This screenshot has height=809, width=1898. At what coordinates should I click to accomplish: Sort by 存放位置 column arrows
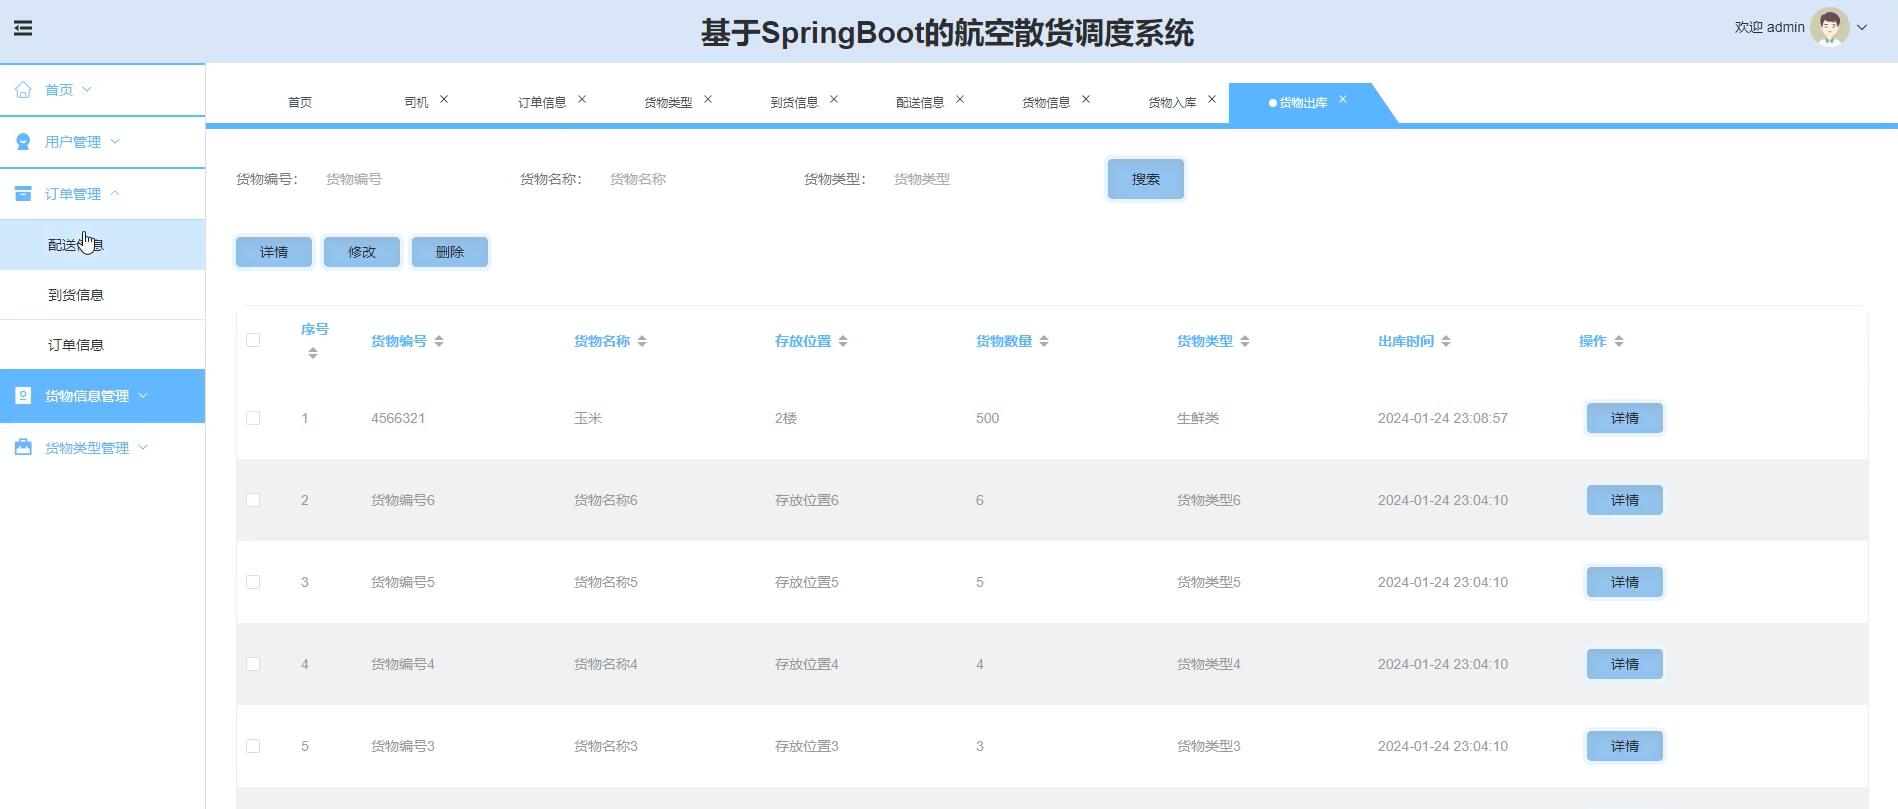coord(843,341)
